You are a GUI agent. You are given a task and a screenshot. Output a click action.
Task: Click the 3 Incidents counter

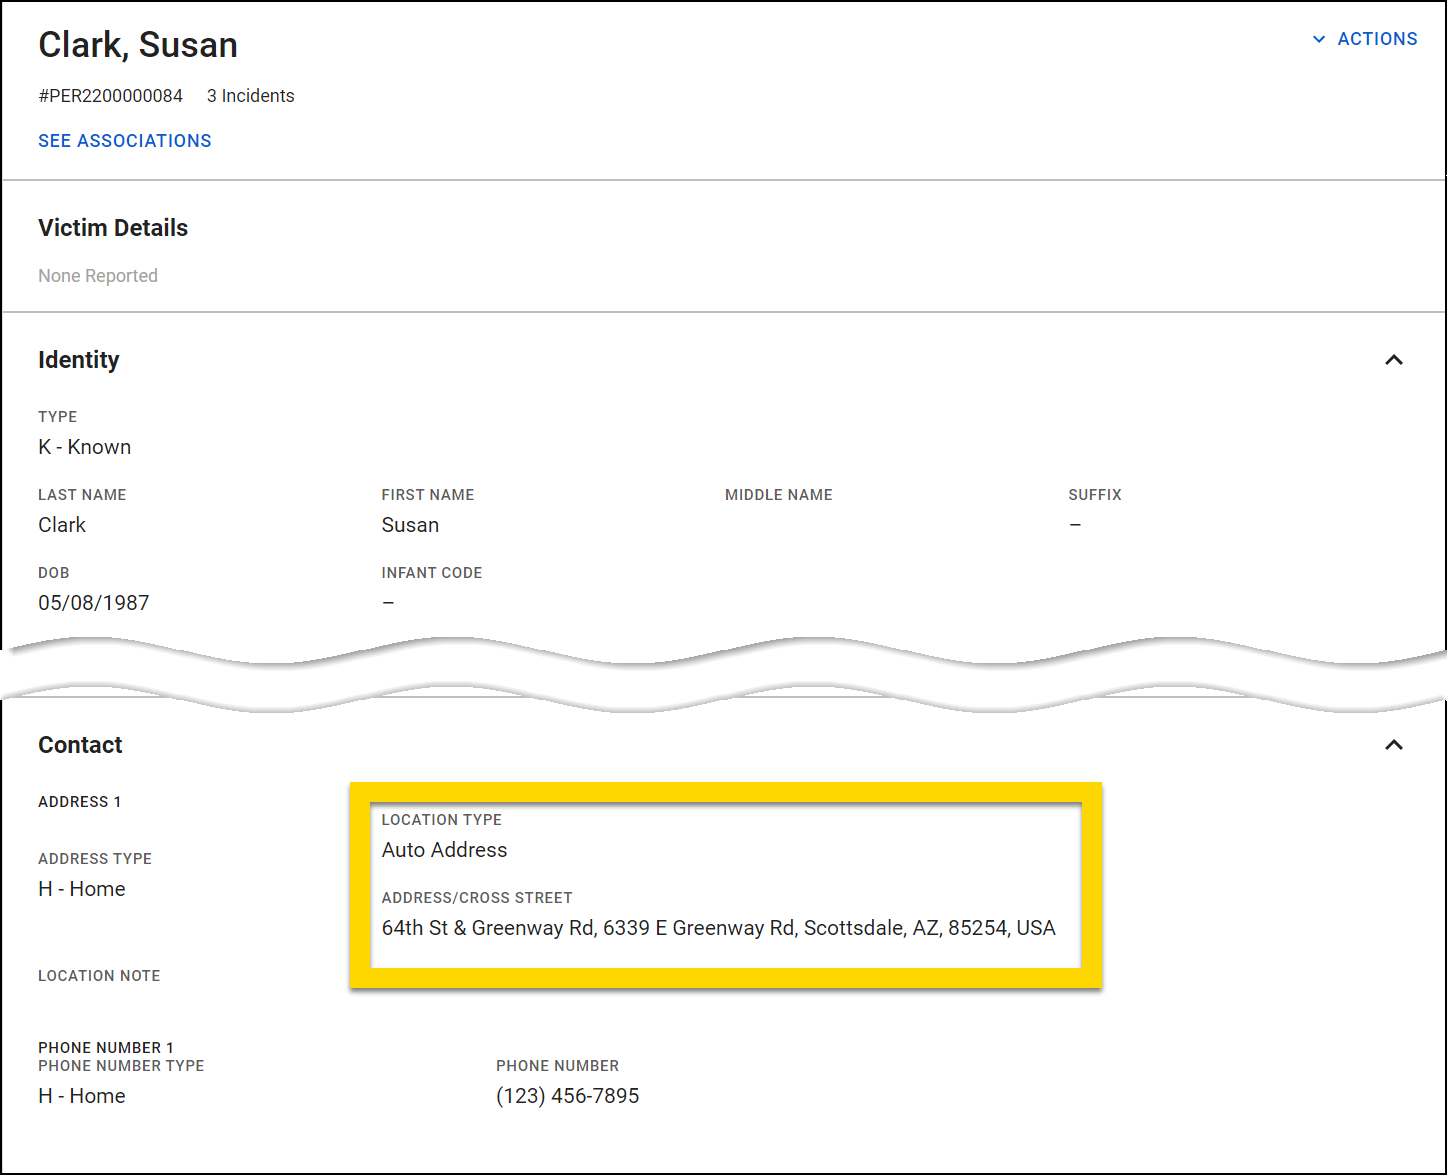pos(250,95)
